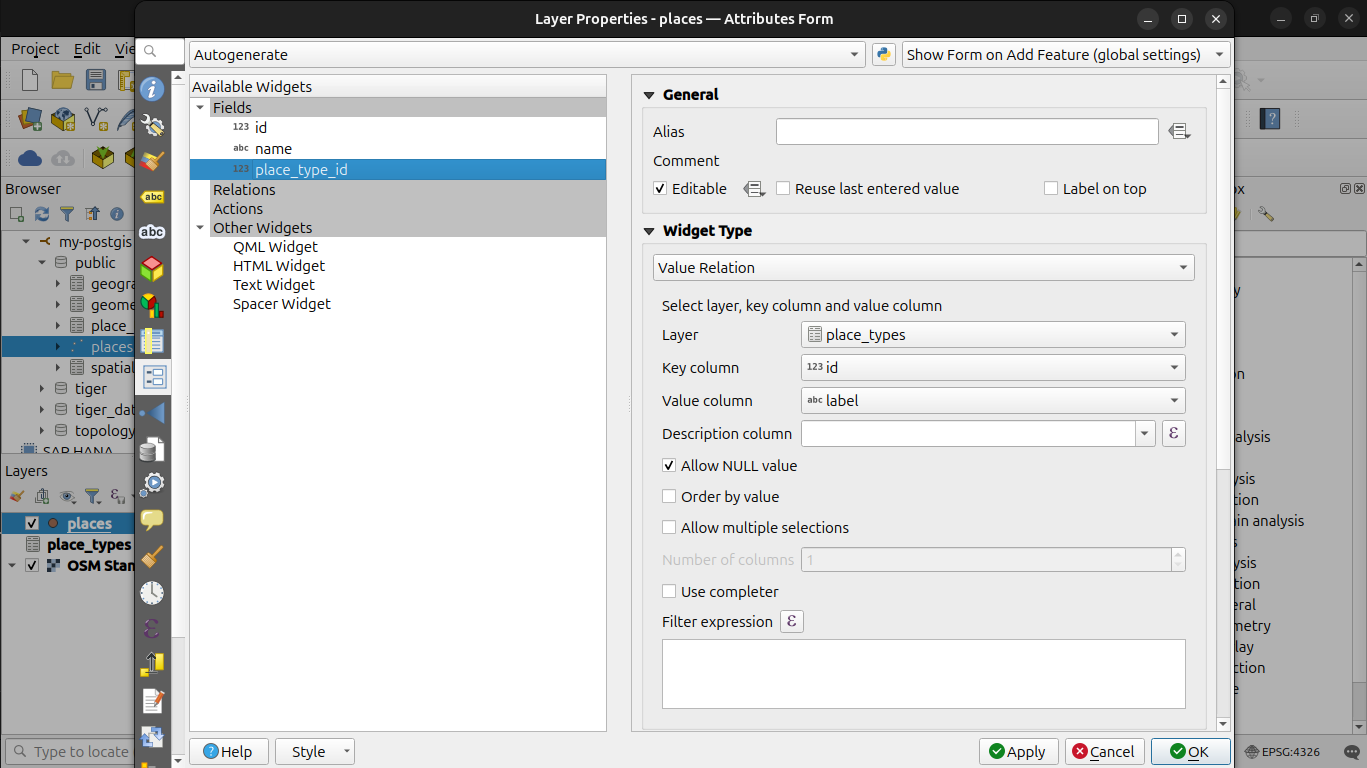Open the 3D View settings cube icon

point(152,268)
